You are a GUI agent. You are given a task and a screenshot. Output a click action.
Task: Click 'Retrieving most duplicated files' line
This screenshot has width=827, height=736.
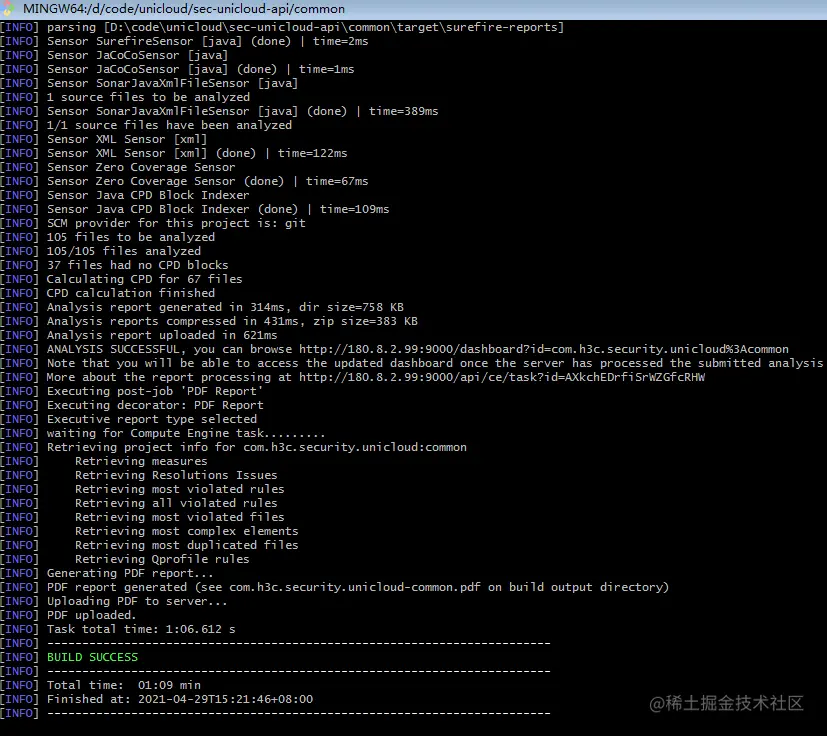(187, 545)
